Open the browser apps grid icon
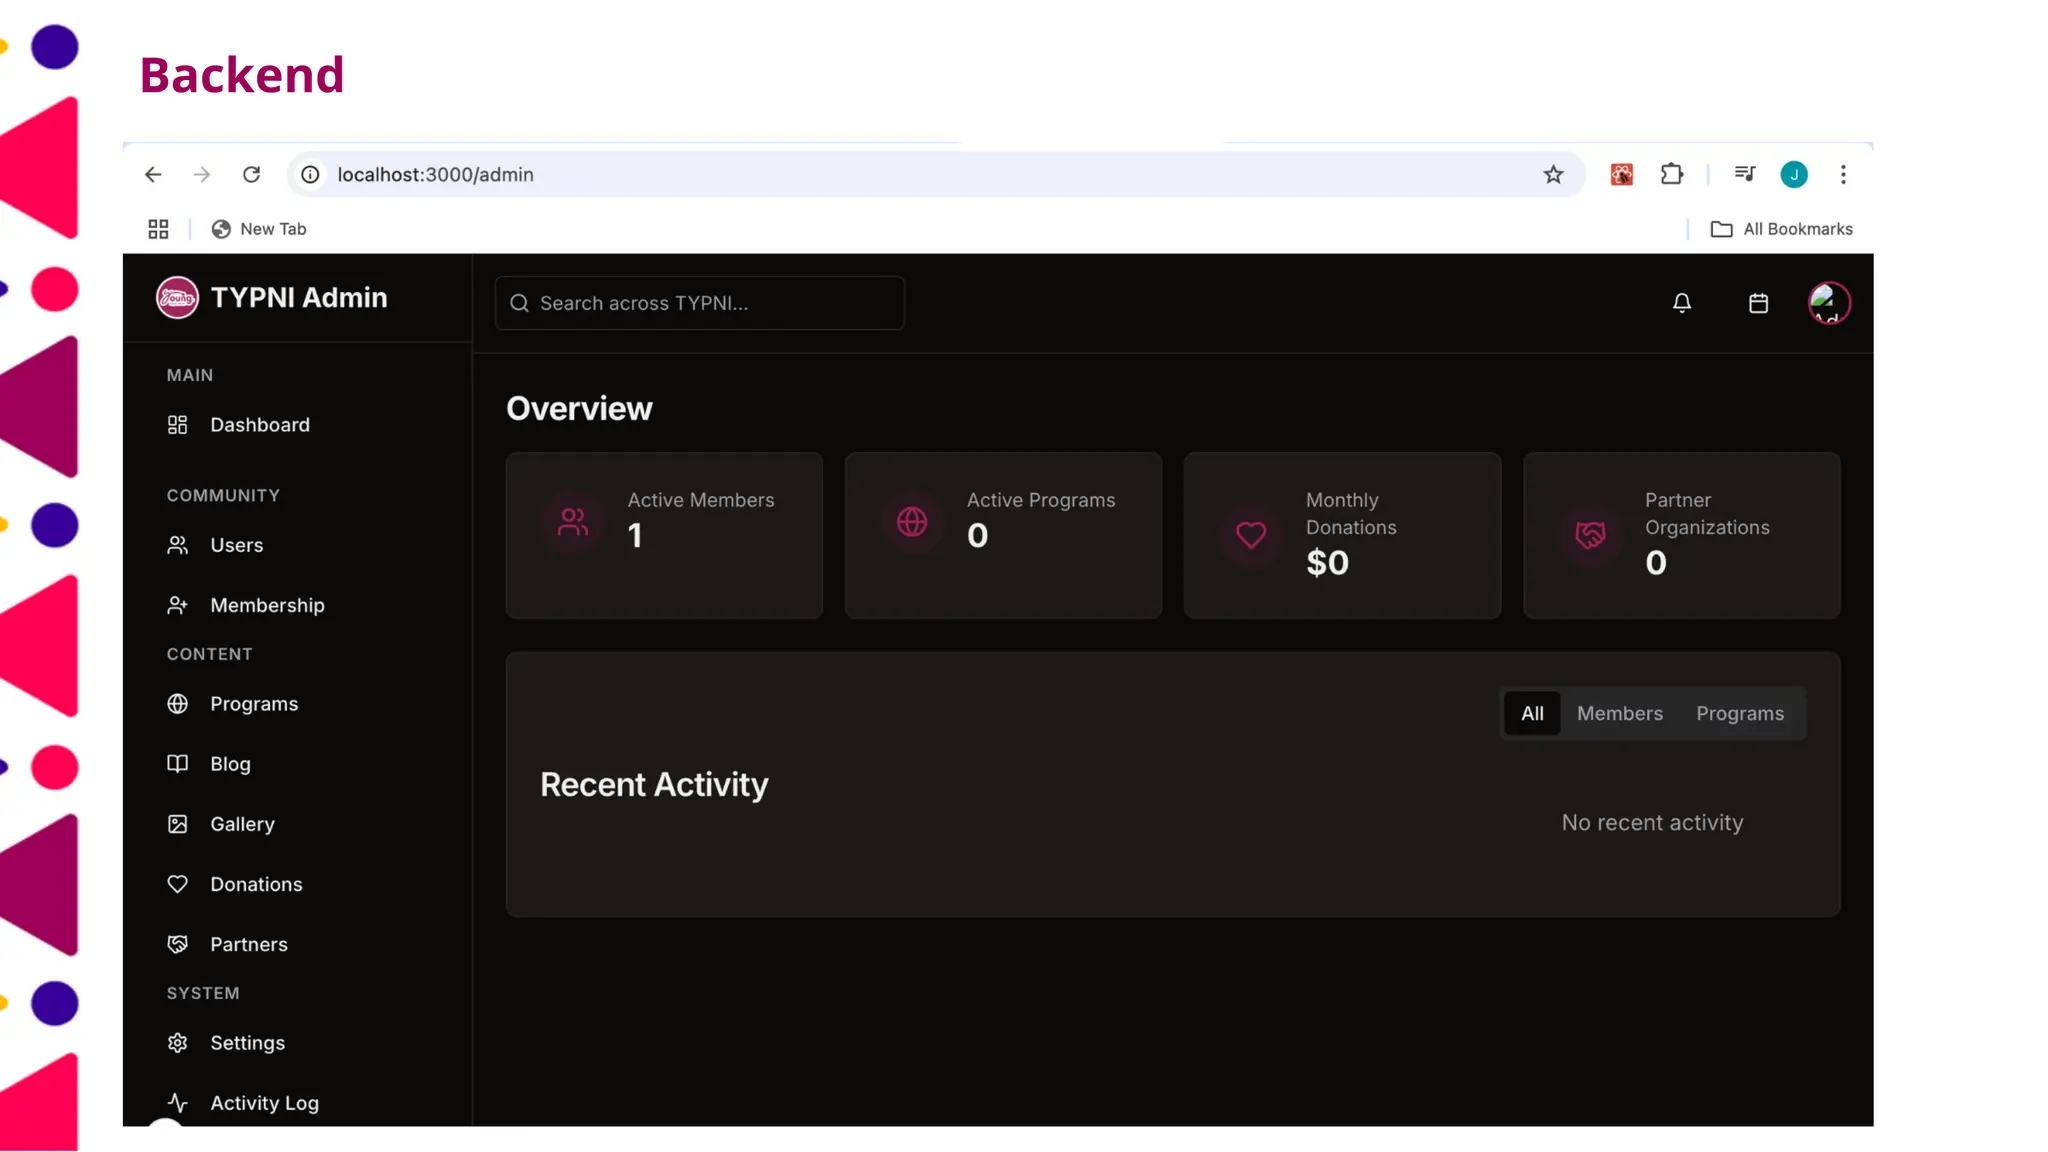2048x1152 pixels. (158, 229)
